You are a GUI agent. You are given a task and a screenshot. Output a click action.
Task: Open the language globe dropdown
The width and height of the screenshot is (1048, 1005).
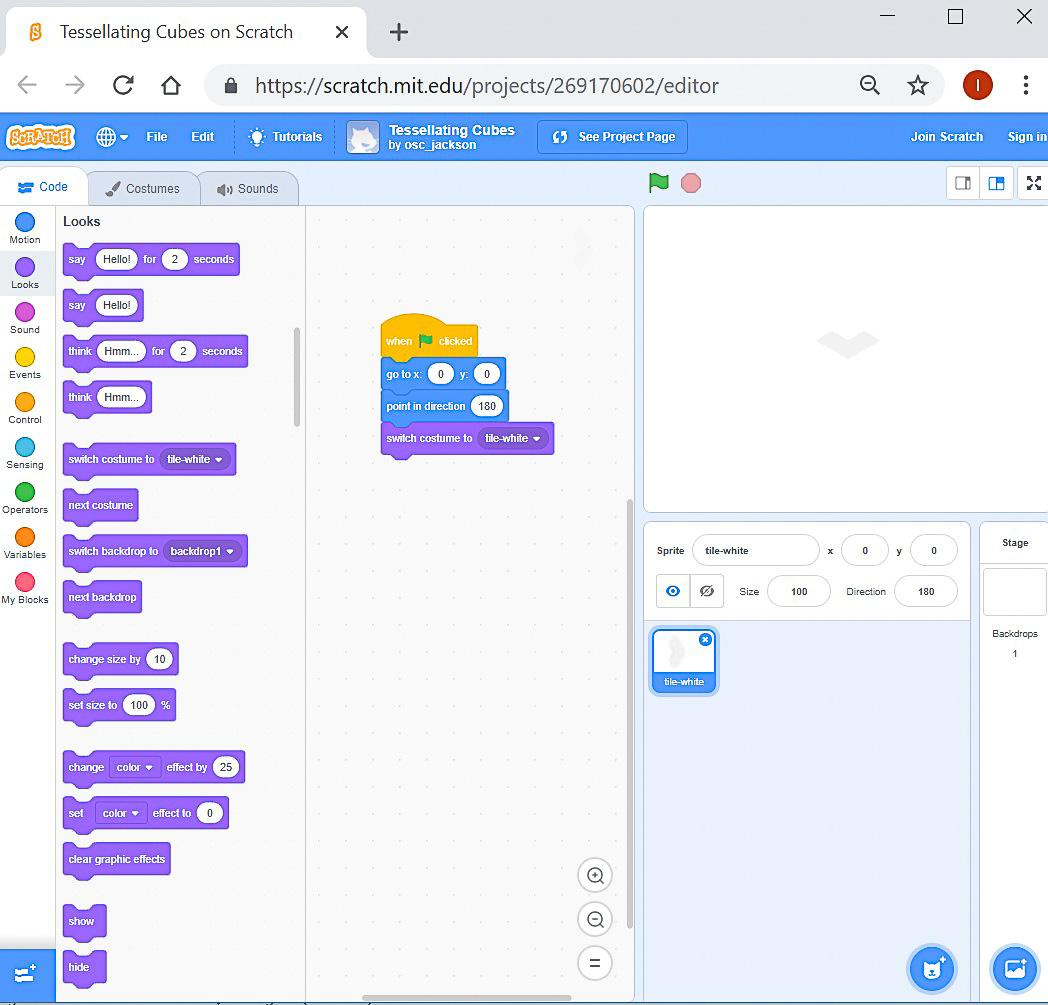click(112, 137)
